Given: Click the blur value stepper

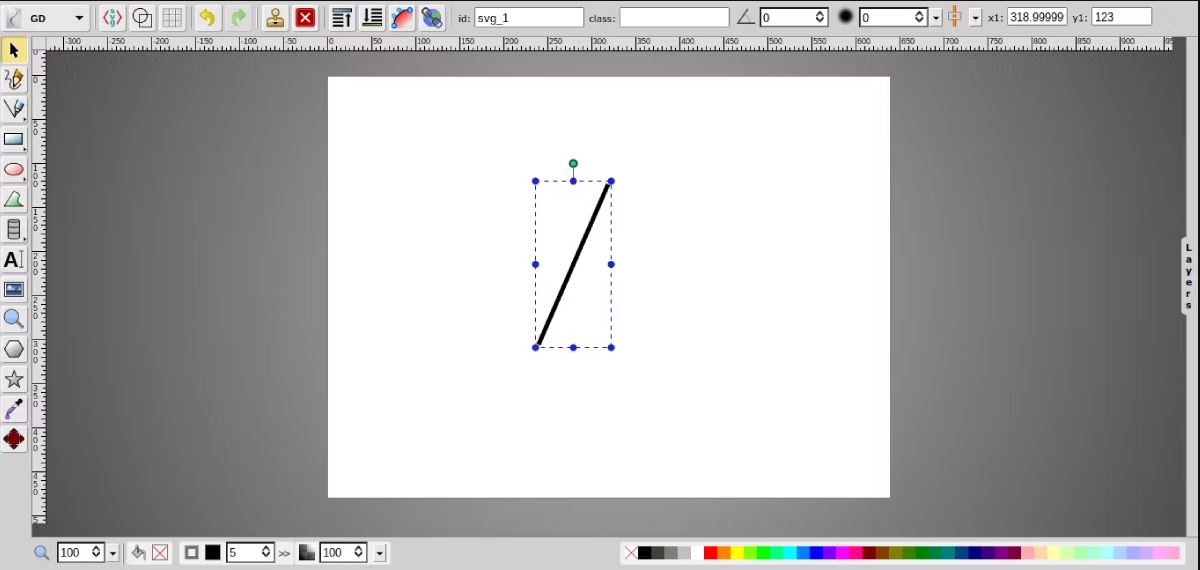Looking at the screenshot, I should (920, 17).
